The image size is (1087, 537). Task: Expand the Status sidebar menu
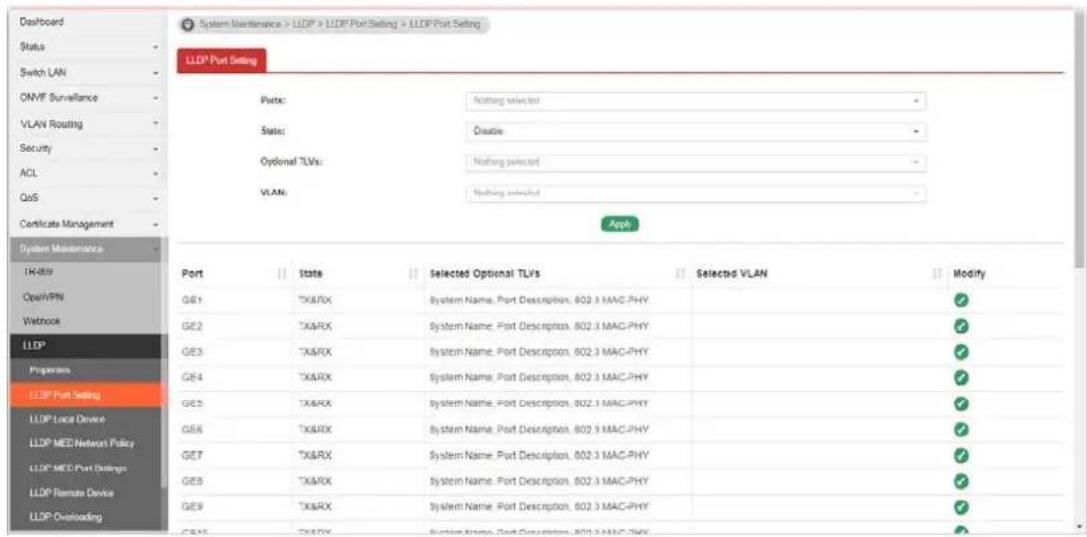click(87, 46)
